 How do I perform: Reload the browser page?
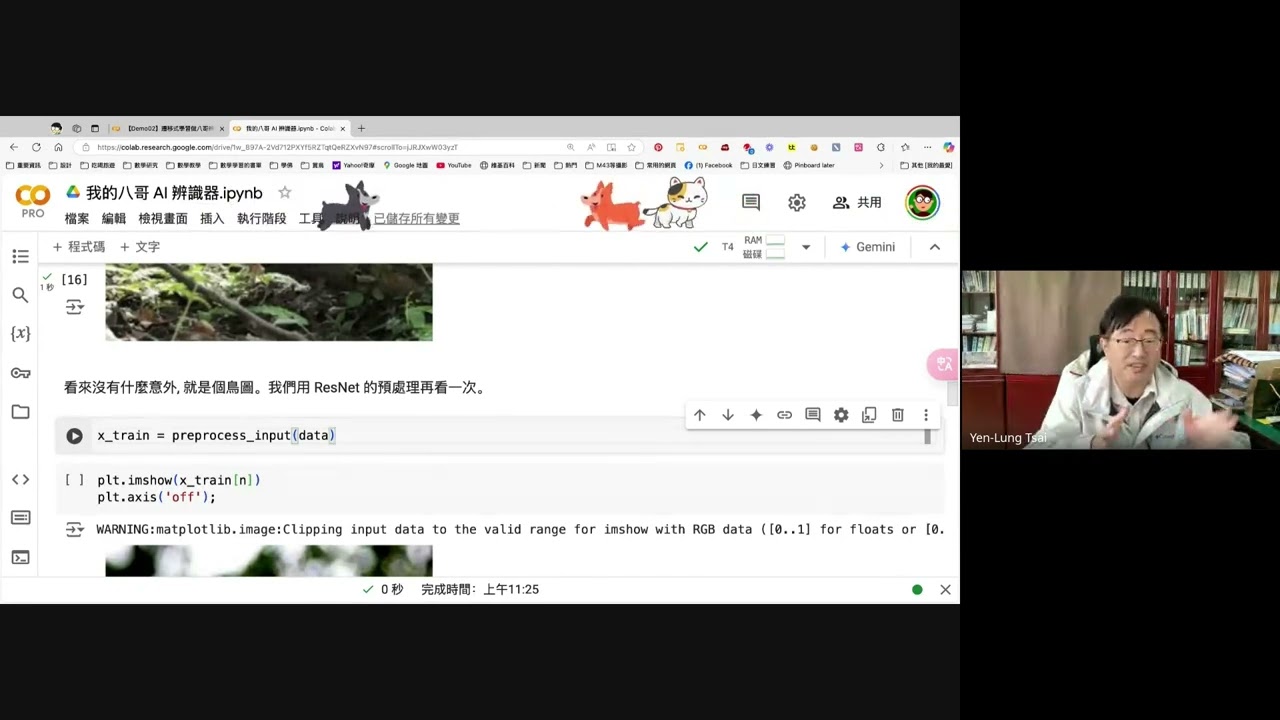click(36, 147)
